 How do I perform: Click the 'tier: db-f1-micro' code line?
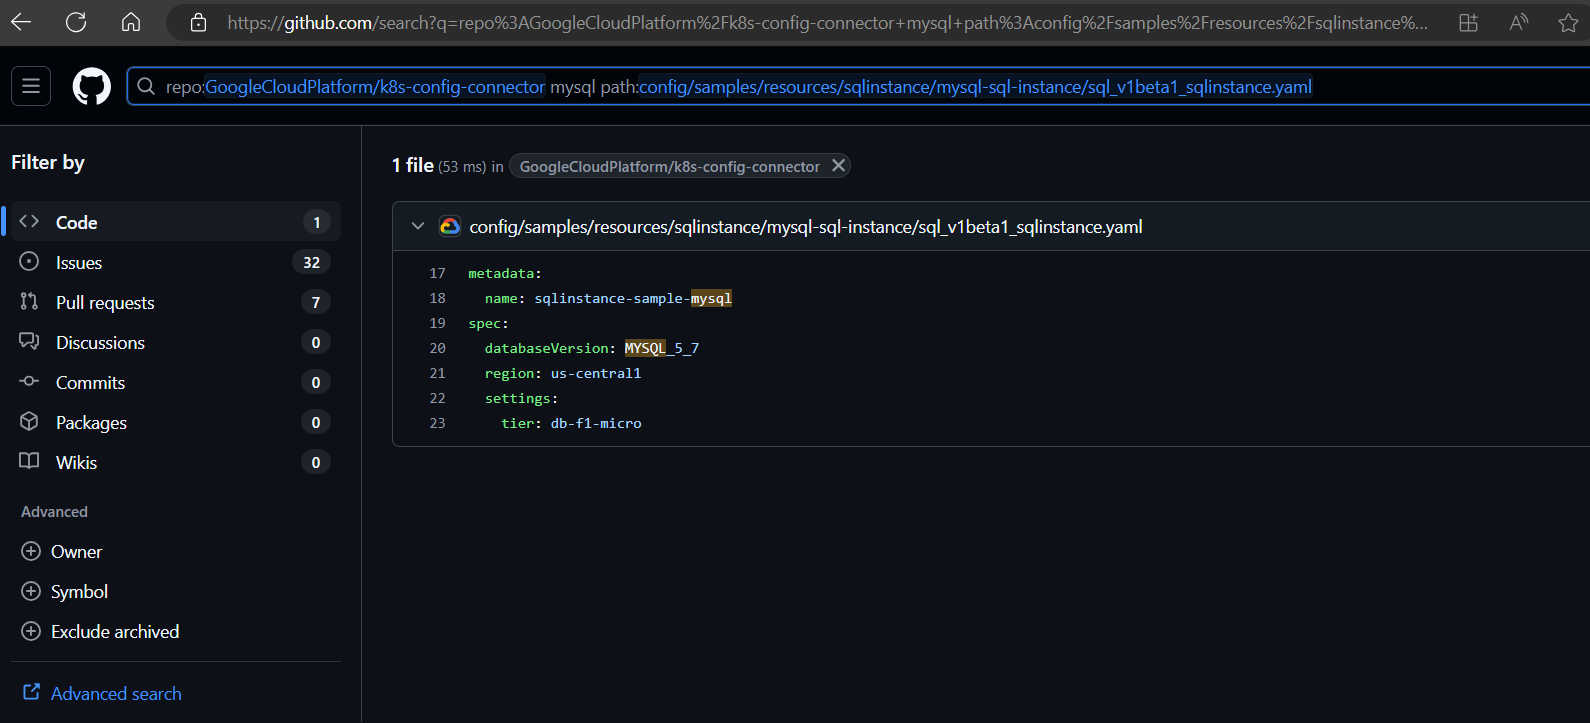tap(571, 423)
